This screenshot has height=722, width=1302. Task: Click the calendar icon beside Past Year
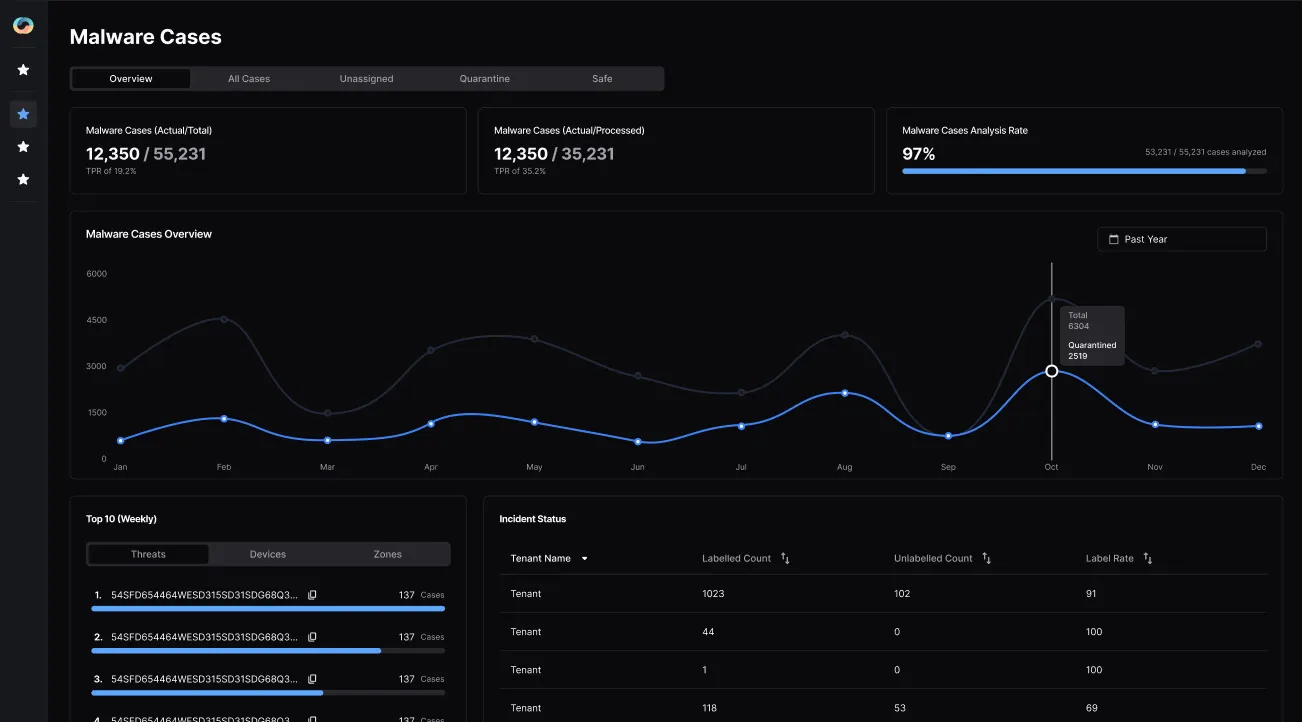coord(1114,239)
